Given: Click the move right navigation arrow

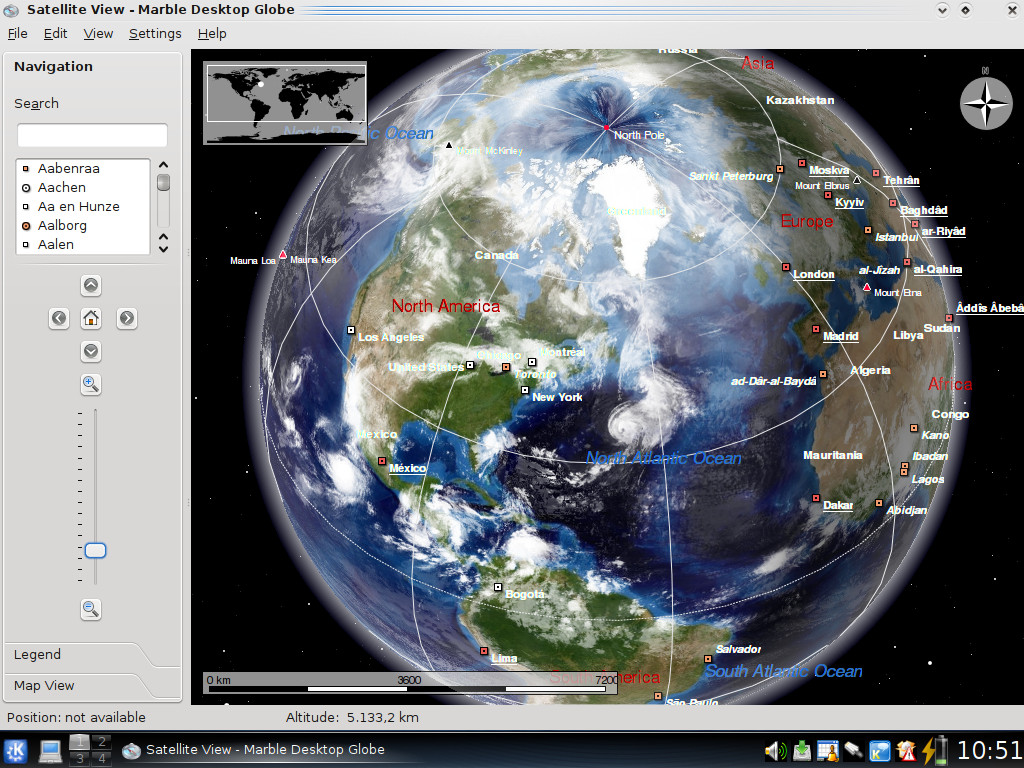Looking at the screenshot, I should pyautogui.click(x=127, y=318).
